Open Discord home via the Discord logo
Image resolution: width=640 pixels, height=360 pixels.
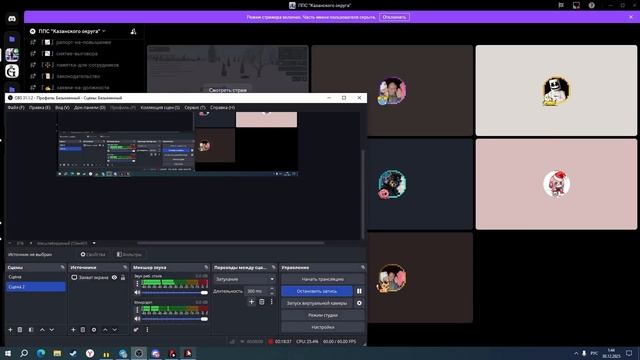point(12,19)
